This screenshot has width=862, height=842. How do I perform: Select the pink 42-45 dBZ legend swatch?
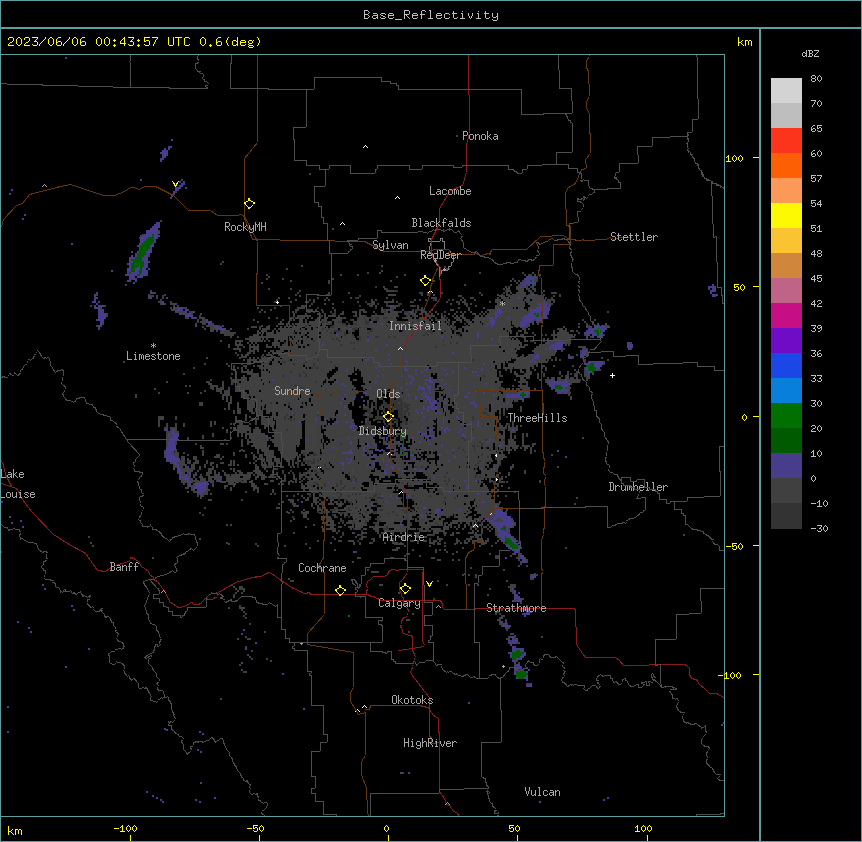(786, 291)
